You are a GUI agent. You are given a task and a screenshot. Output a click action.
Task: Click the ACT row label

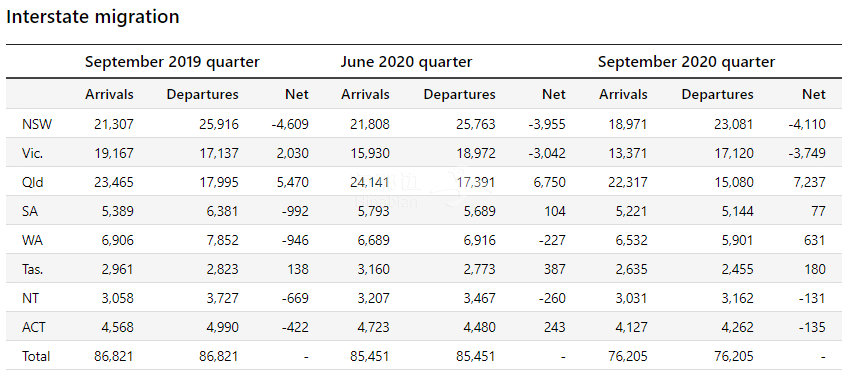pos(32,327)
